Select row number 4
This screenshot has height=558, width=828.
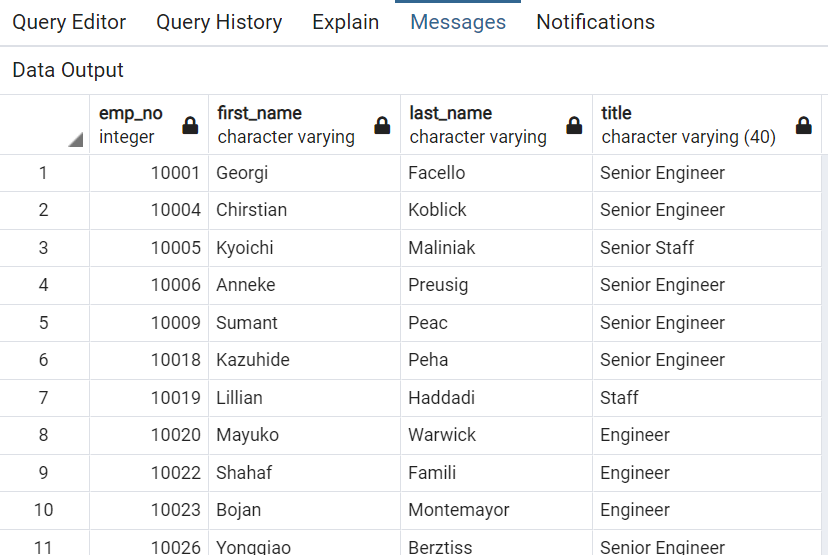coord(44,285)
